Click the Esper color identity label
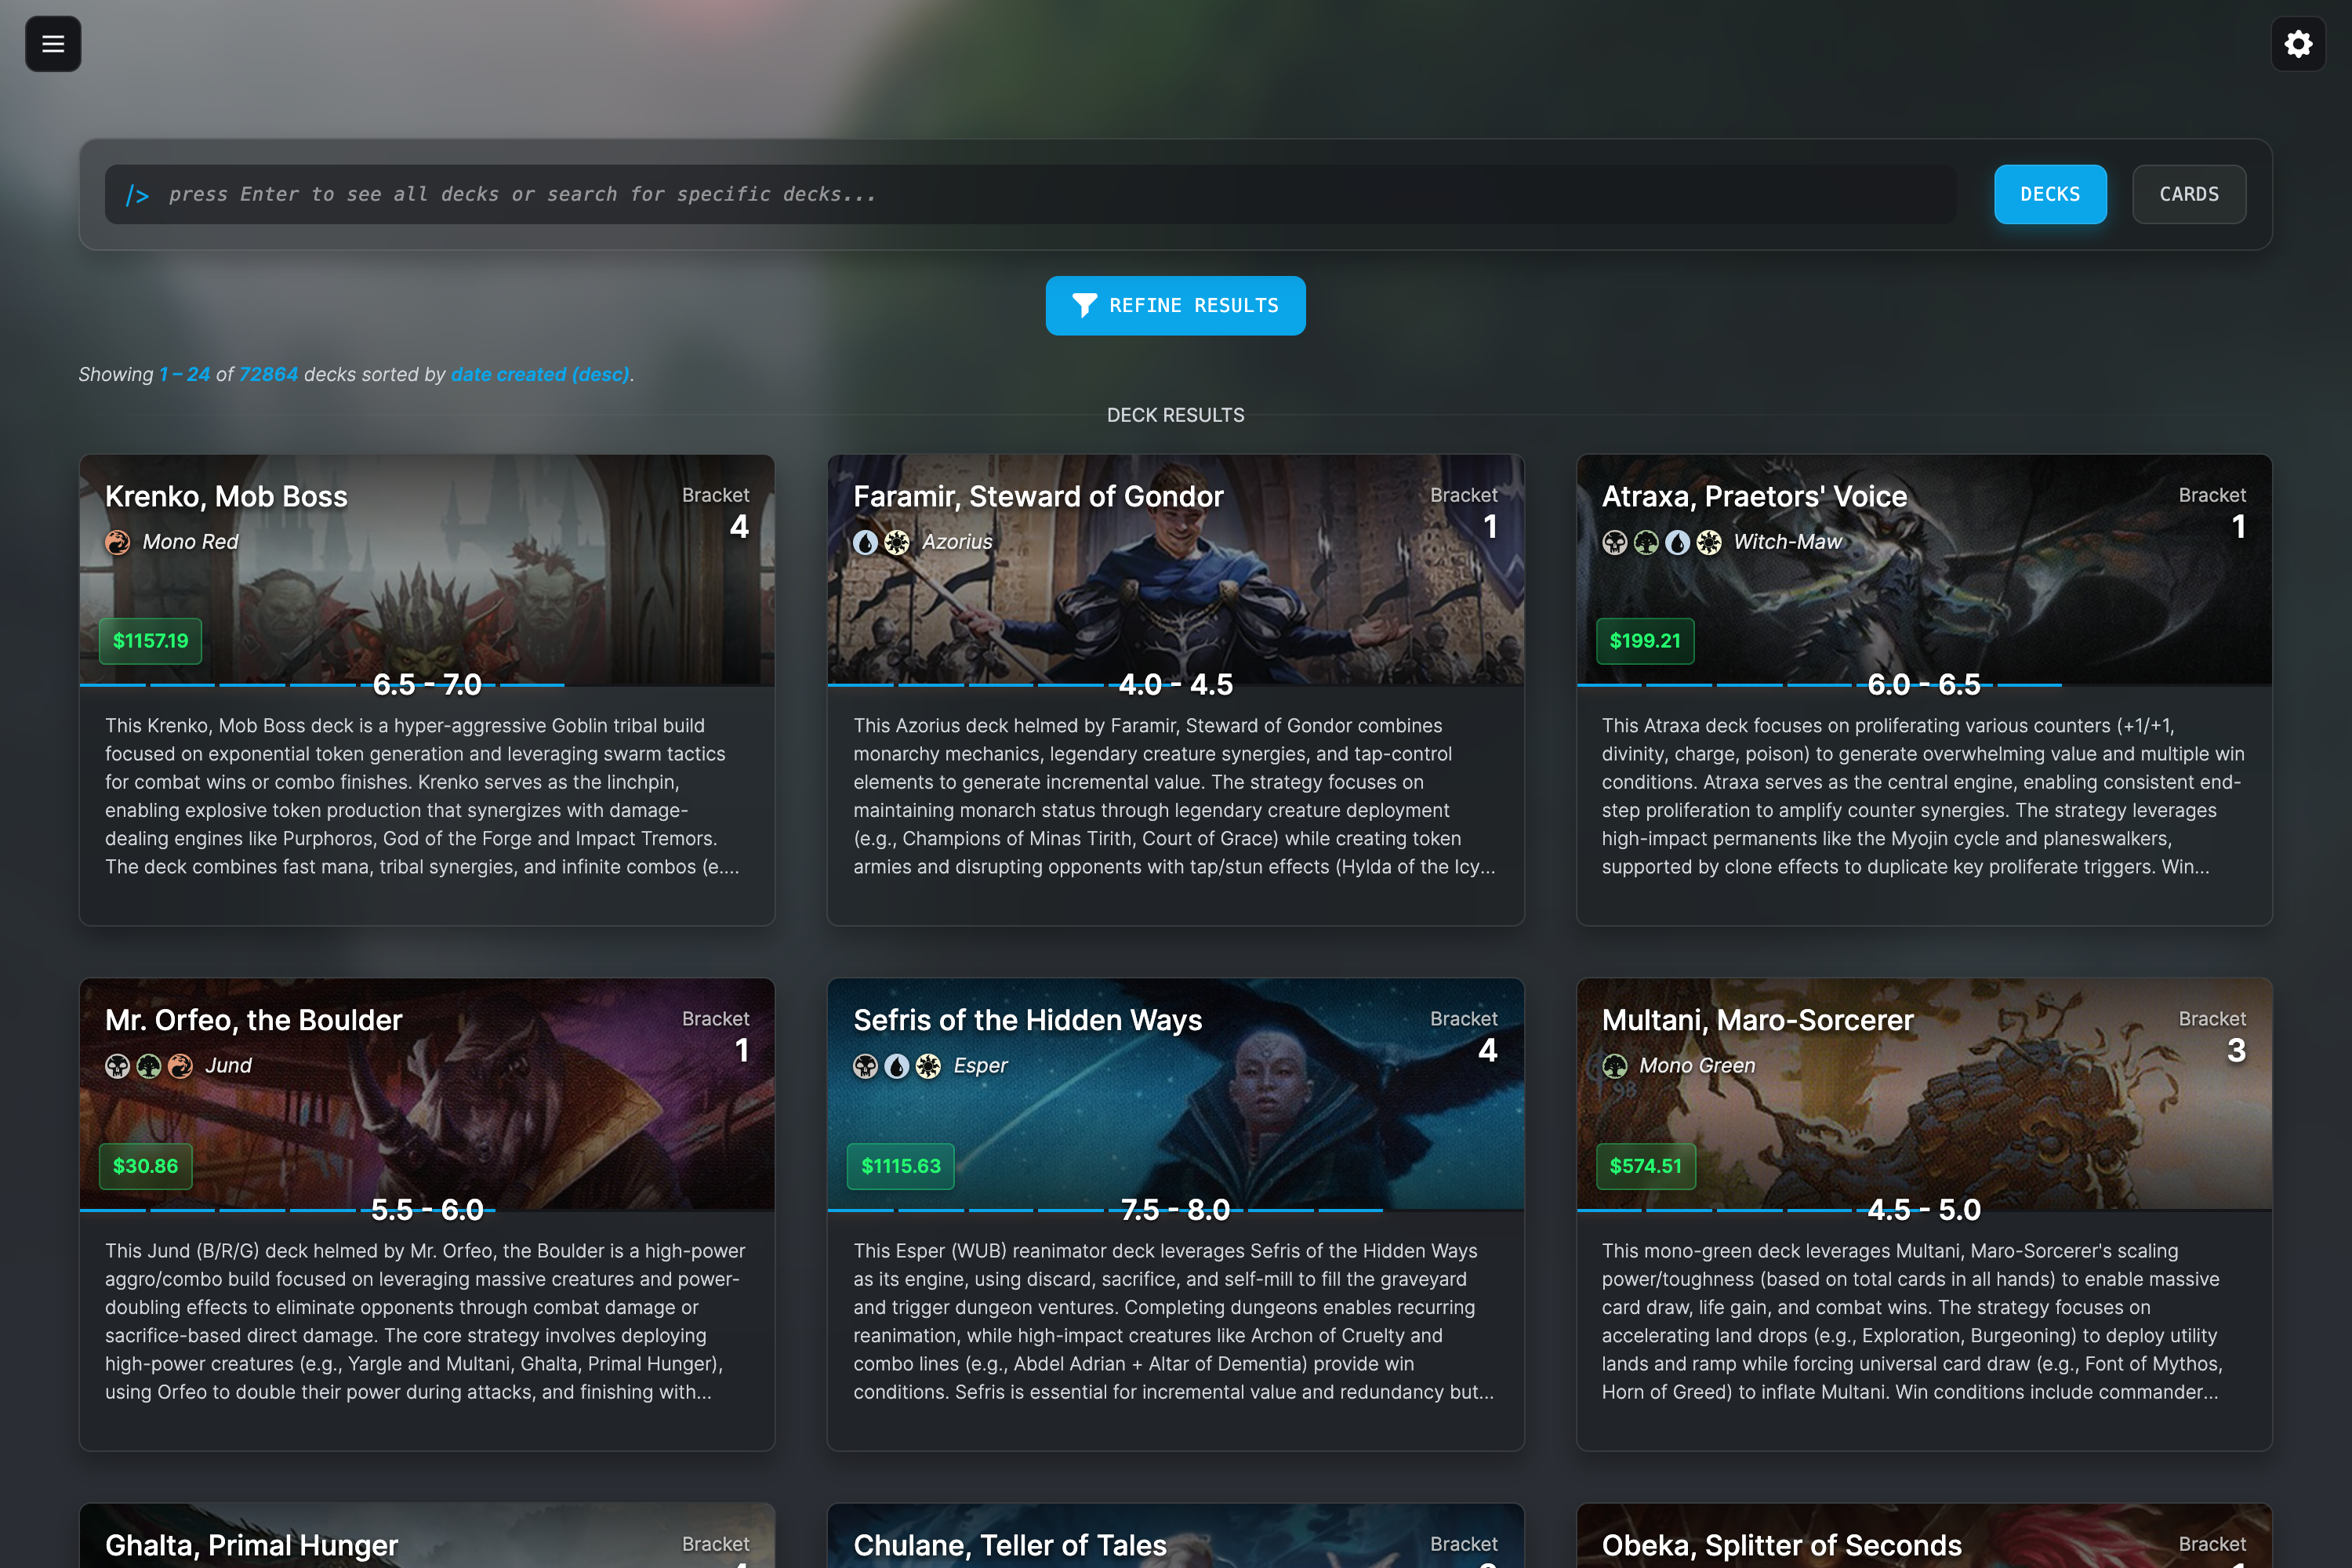The height and width of the screenshot is (1568, 2352). (x=980, y=1066)
